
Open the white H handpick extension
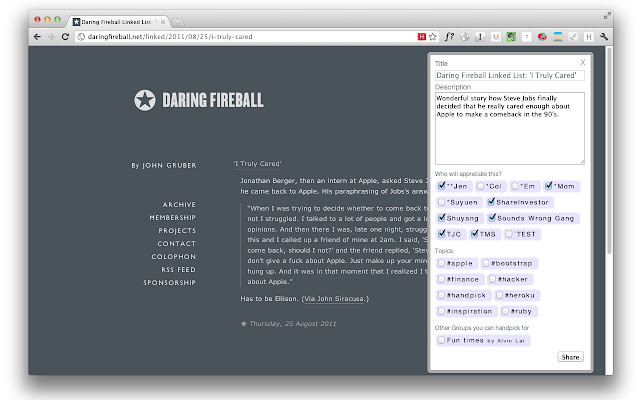[x=589, y=37]
